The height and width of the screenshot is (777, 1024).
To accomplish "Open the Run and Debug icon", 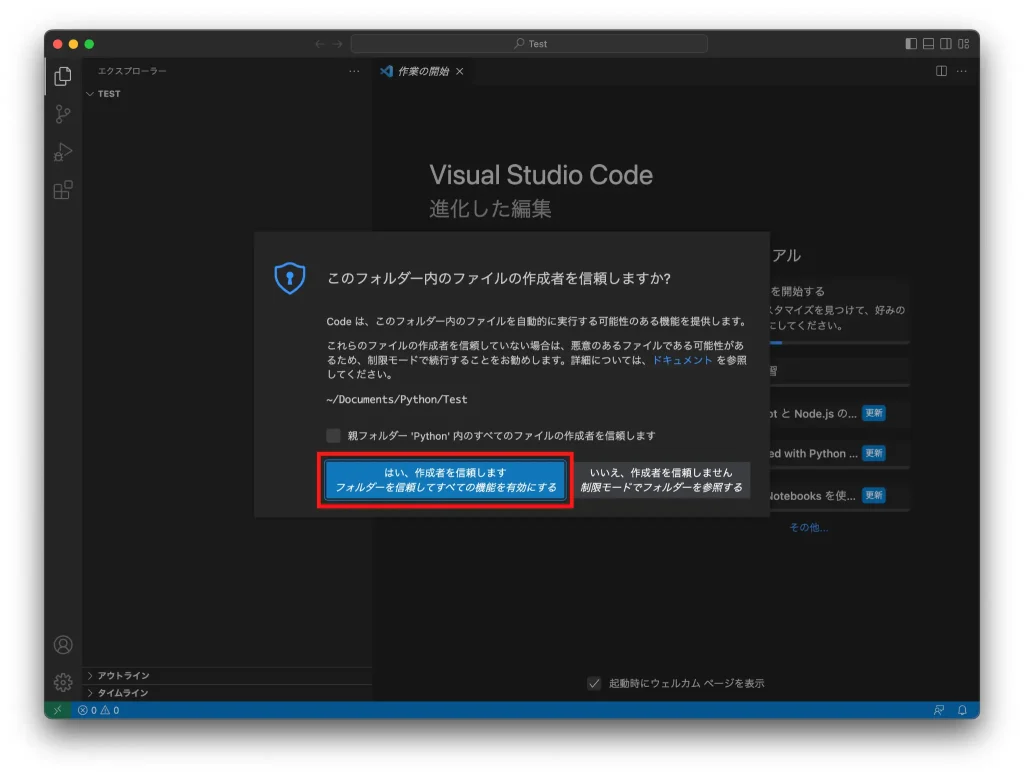I will (x=62, y=152).
